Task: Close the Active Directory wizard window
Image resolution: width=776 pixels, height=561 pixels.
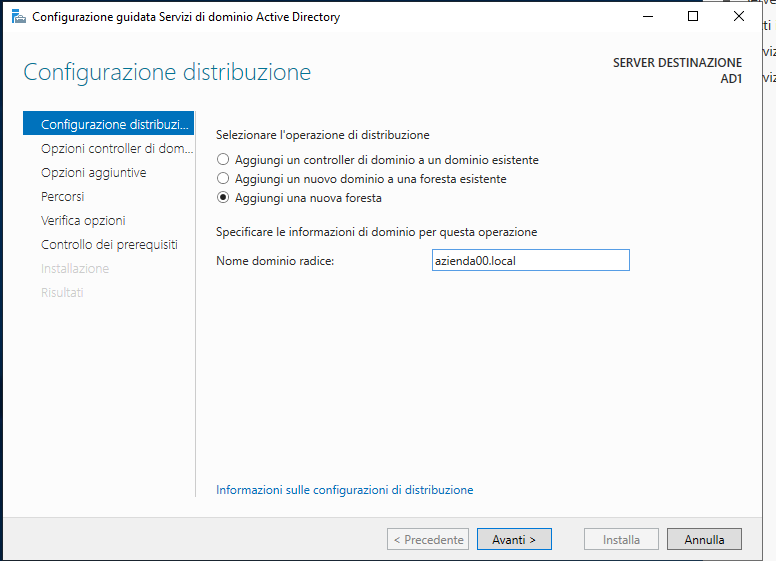Action: (739, 17)
